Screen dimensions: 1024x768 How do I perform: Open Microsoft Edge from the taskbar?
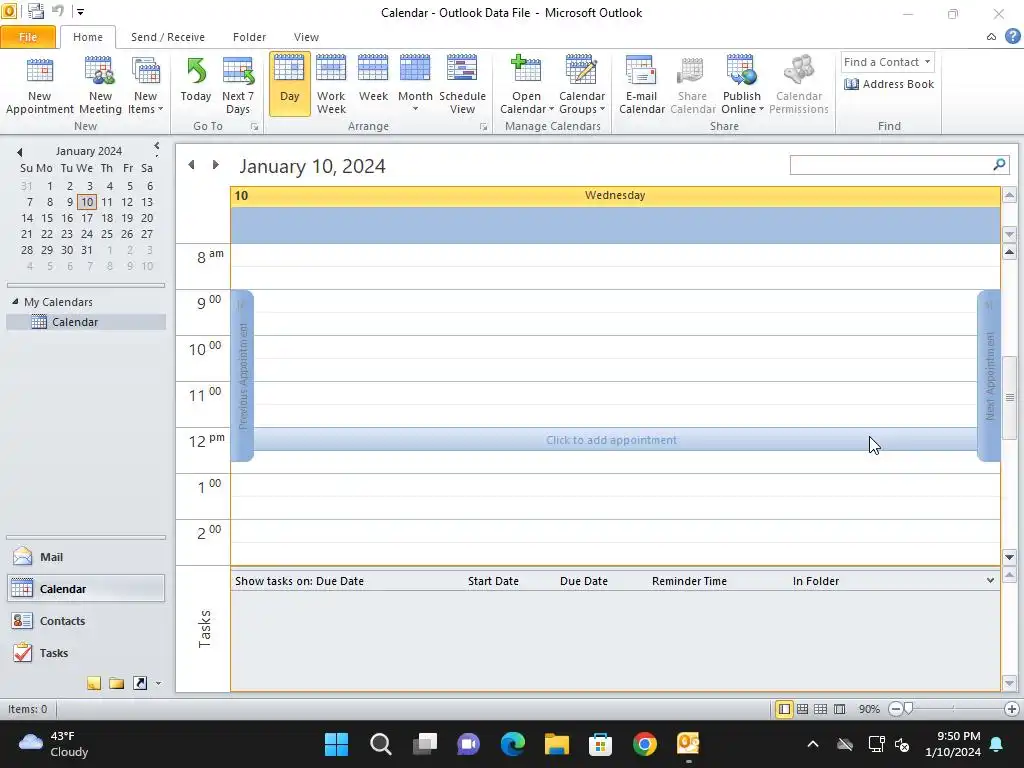pos(513,744)
